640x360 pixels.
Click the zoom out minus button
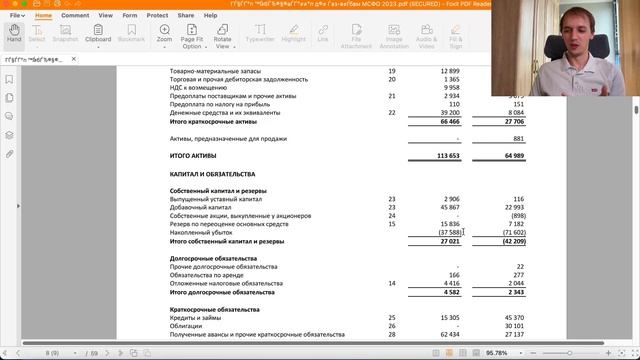533,353
